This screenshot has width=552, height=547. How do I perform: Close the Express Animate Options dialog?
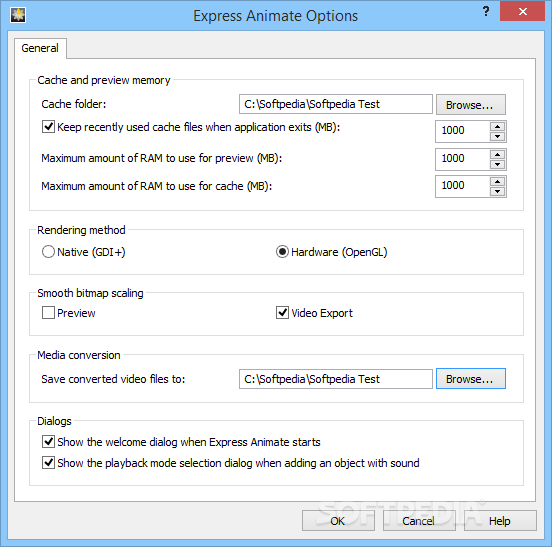click(x=522, y=12)
